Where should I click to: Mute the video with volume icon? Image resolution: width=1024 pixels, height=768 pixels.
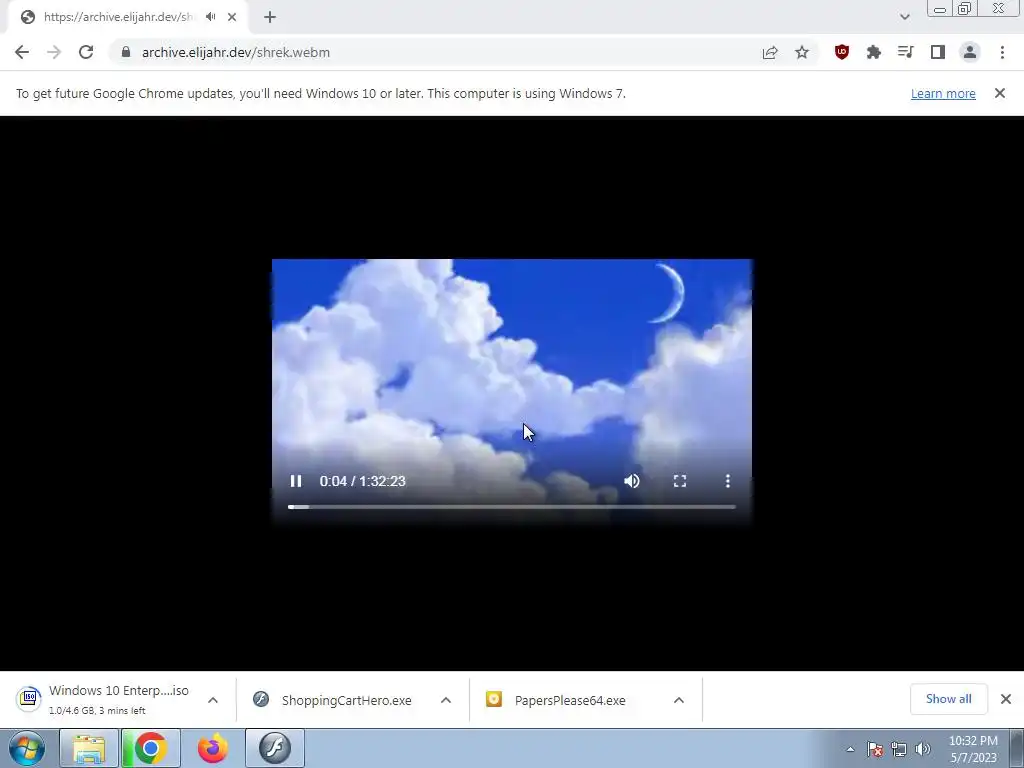(632, 481)
